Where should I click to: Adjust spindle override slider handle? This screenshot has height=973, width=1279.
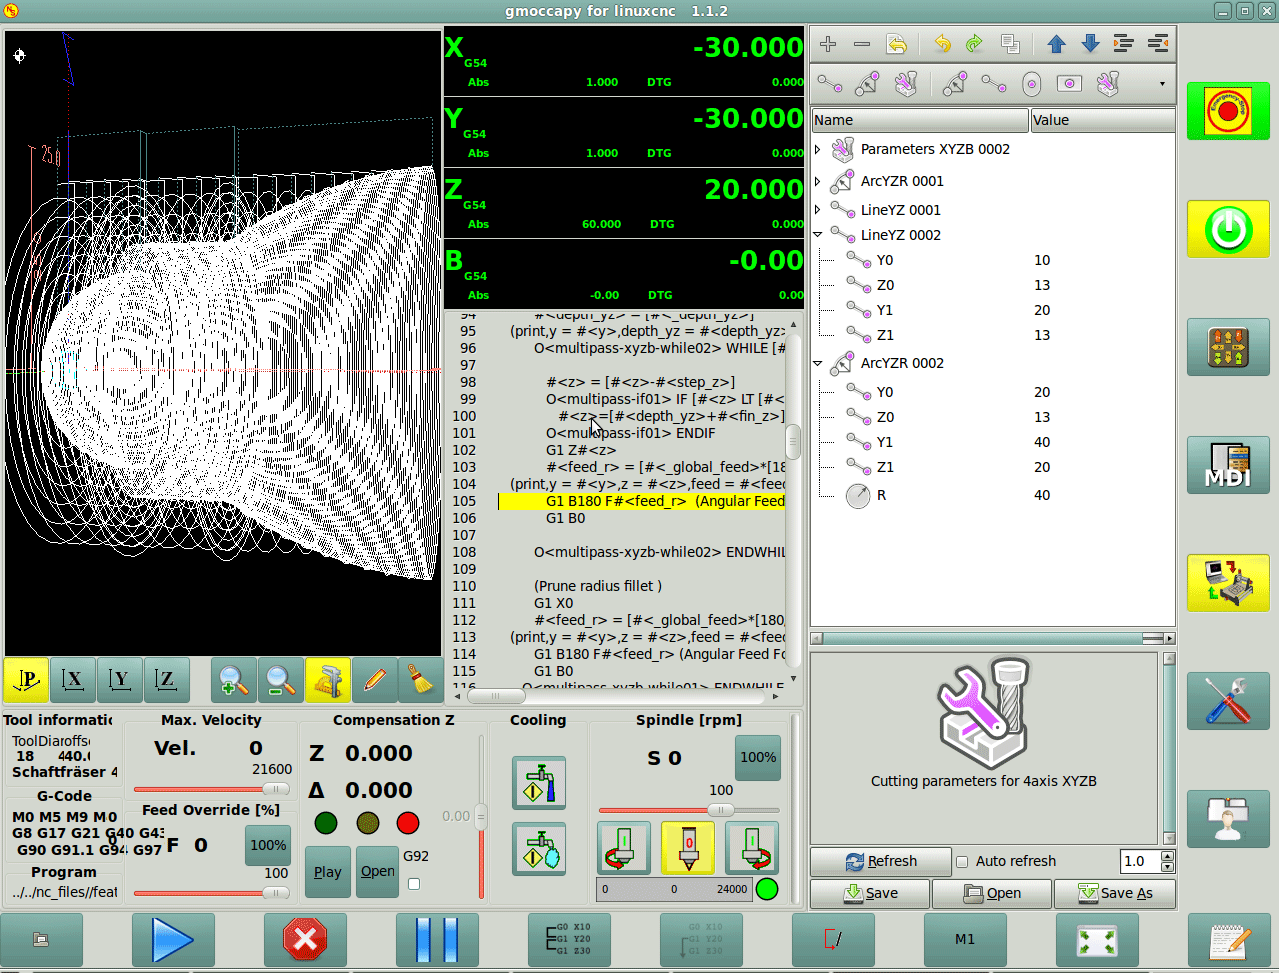pyautogui.click(x=720, y=810)
